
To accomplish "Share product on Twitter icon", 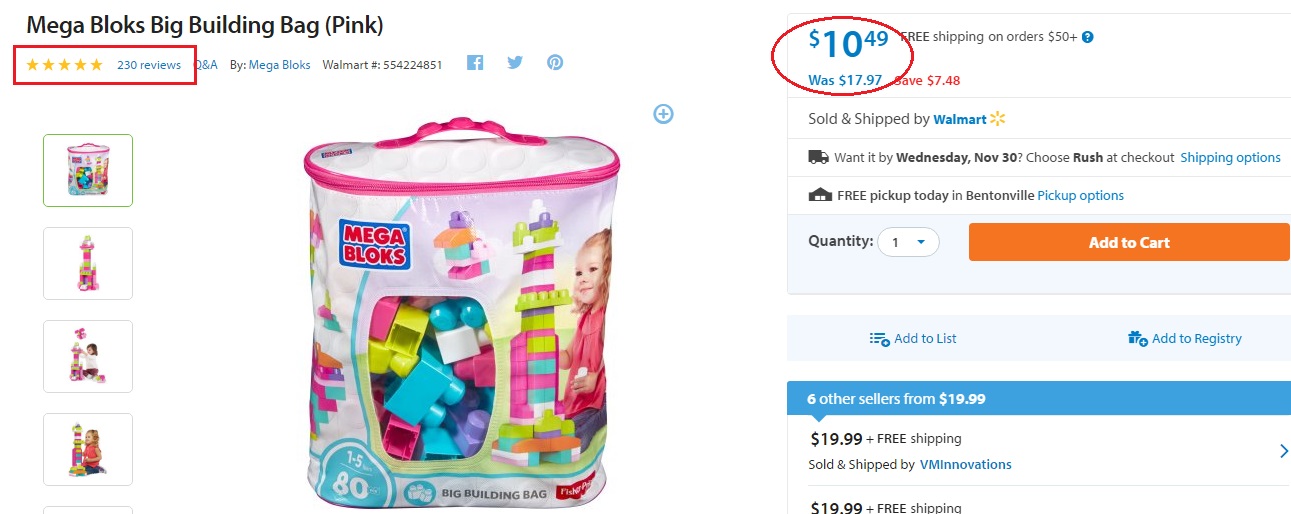I will click(x=515, y=63).
